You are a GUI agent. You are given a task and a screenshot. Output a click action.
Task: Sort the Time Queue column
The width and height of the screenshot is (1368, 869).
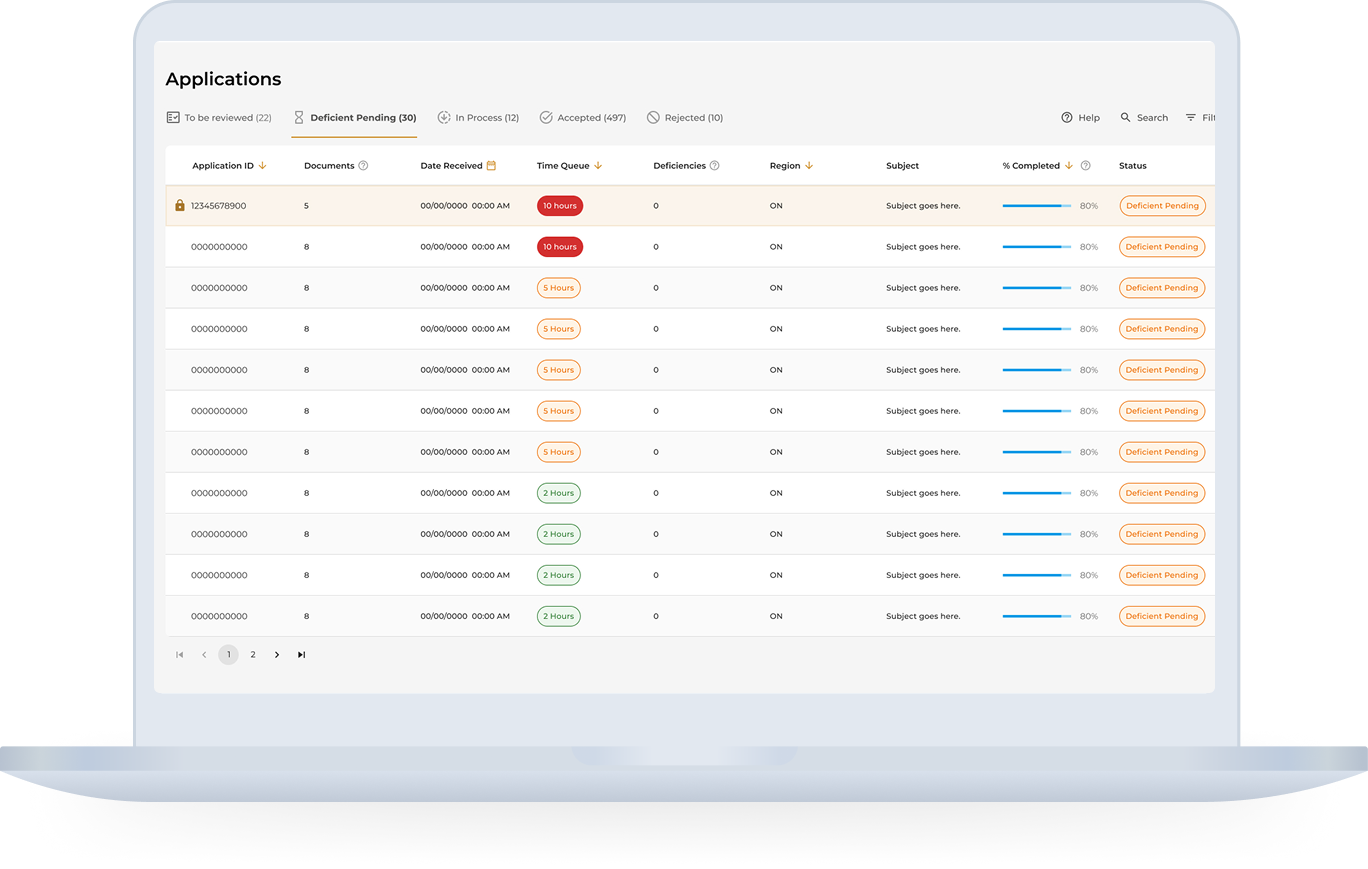[598, 166]
